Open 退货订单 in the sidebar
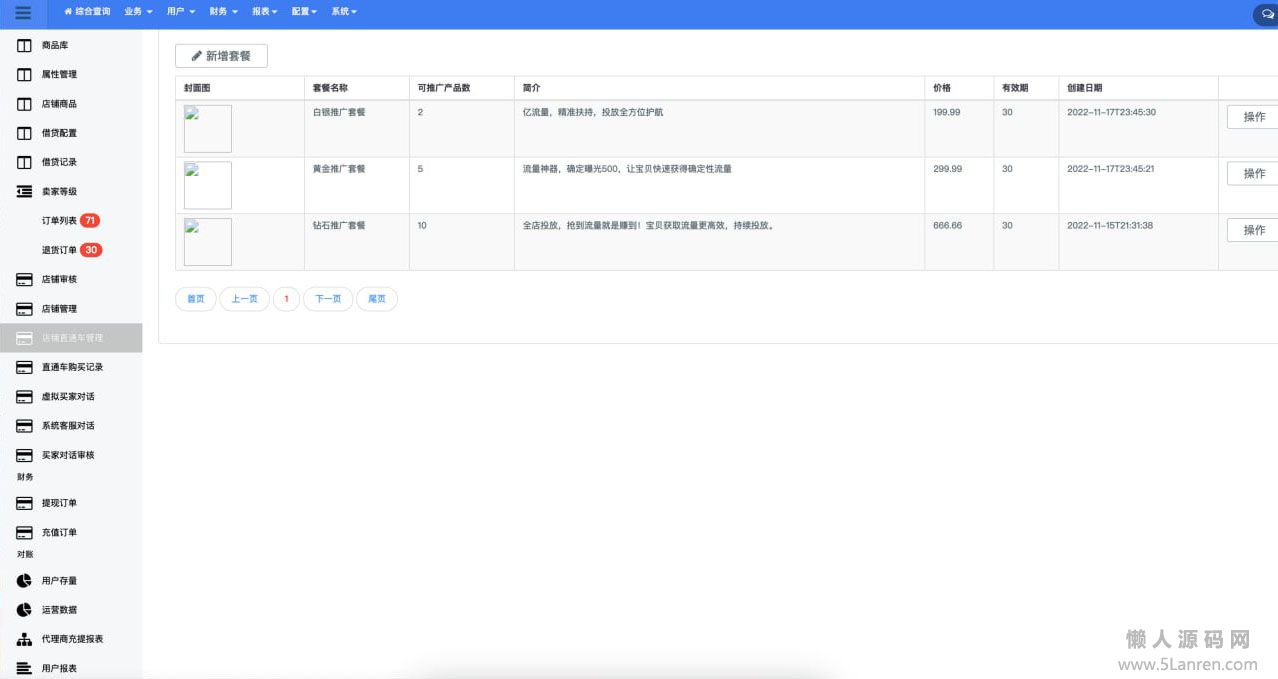The width and height of the screenshot is (1278, 679). [59, 250]
